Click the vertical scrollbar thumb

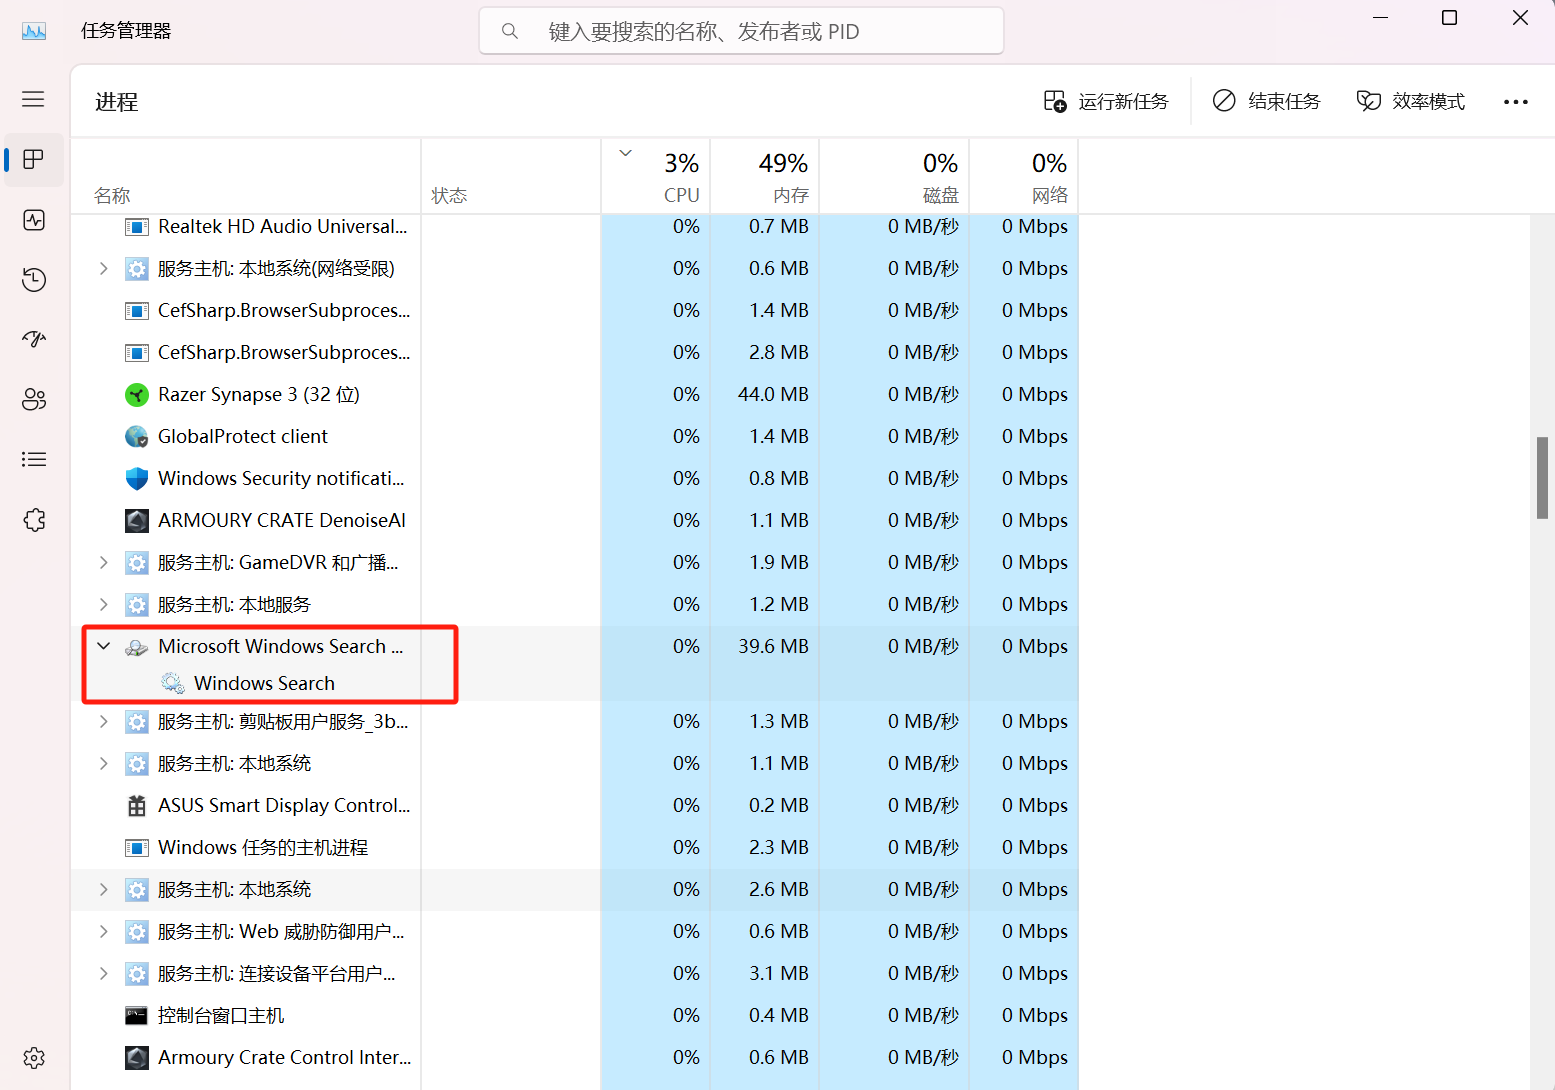coord(1542,478)
